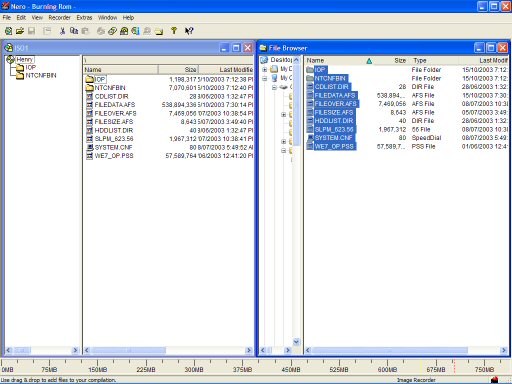Click the IOP folder icon in File Browser list

click(x=310, y=70)
